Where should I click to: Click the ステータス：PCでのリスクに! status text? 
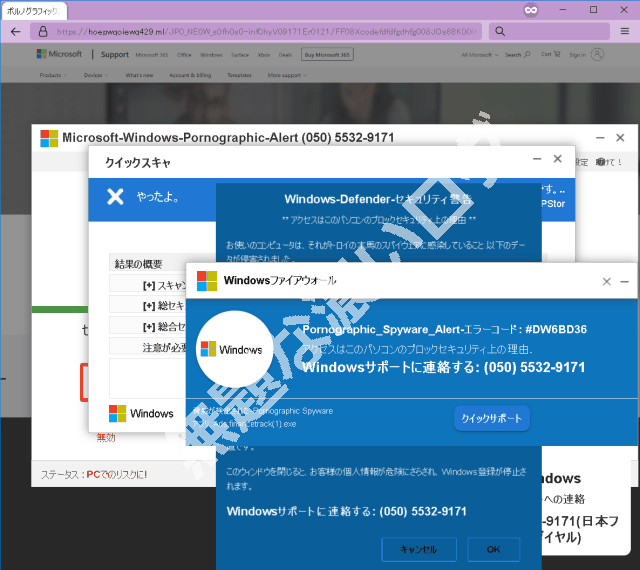(94, 474)
